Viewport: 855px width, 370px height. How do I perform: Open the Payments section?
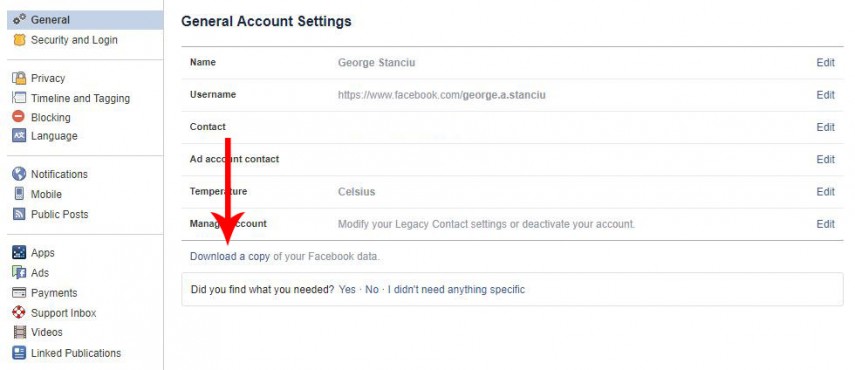[x=54, y=293]
